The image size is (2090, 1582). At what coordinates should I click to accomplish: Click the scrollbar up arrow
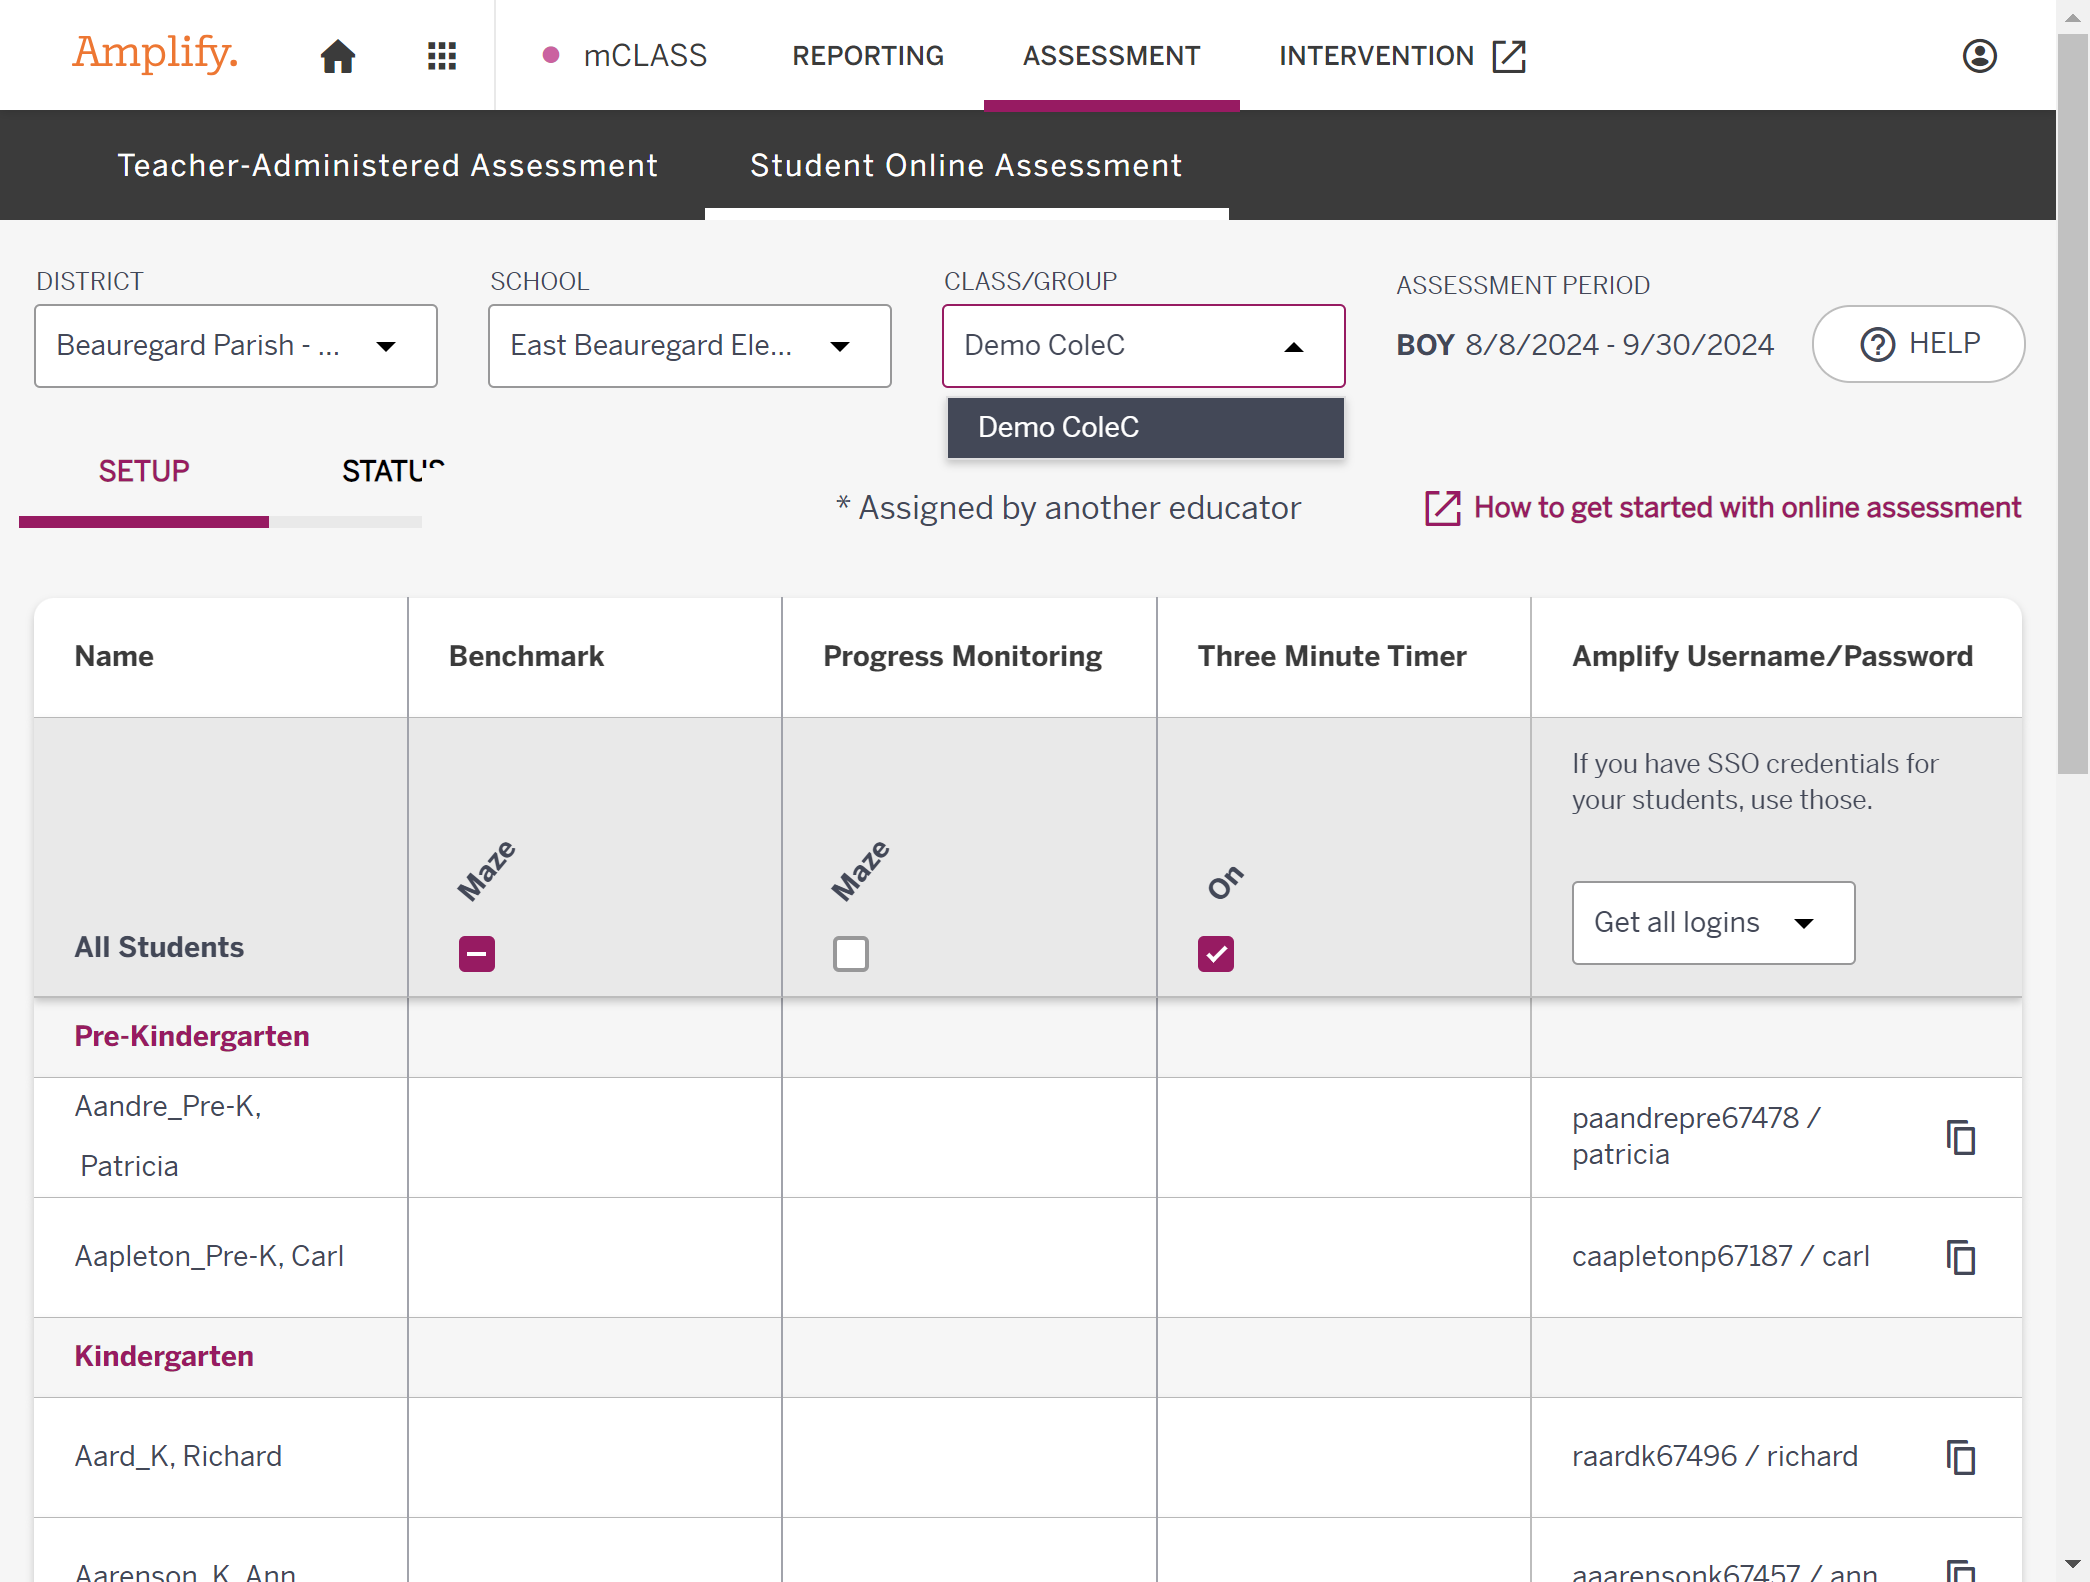(2073, 17)
